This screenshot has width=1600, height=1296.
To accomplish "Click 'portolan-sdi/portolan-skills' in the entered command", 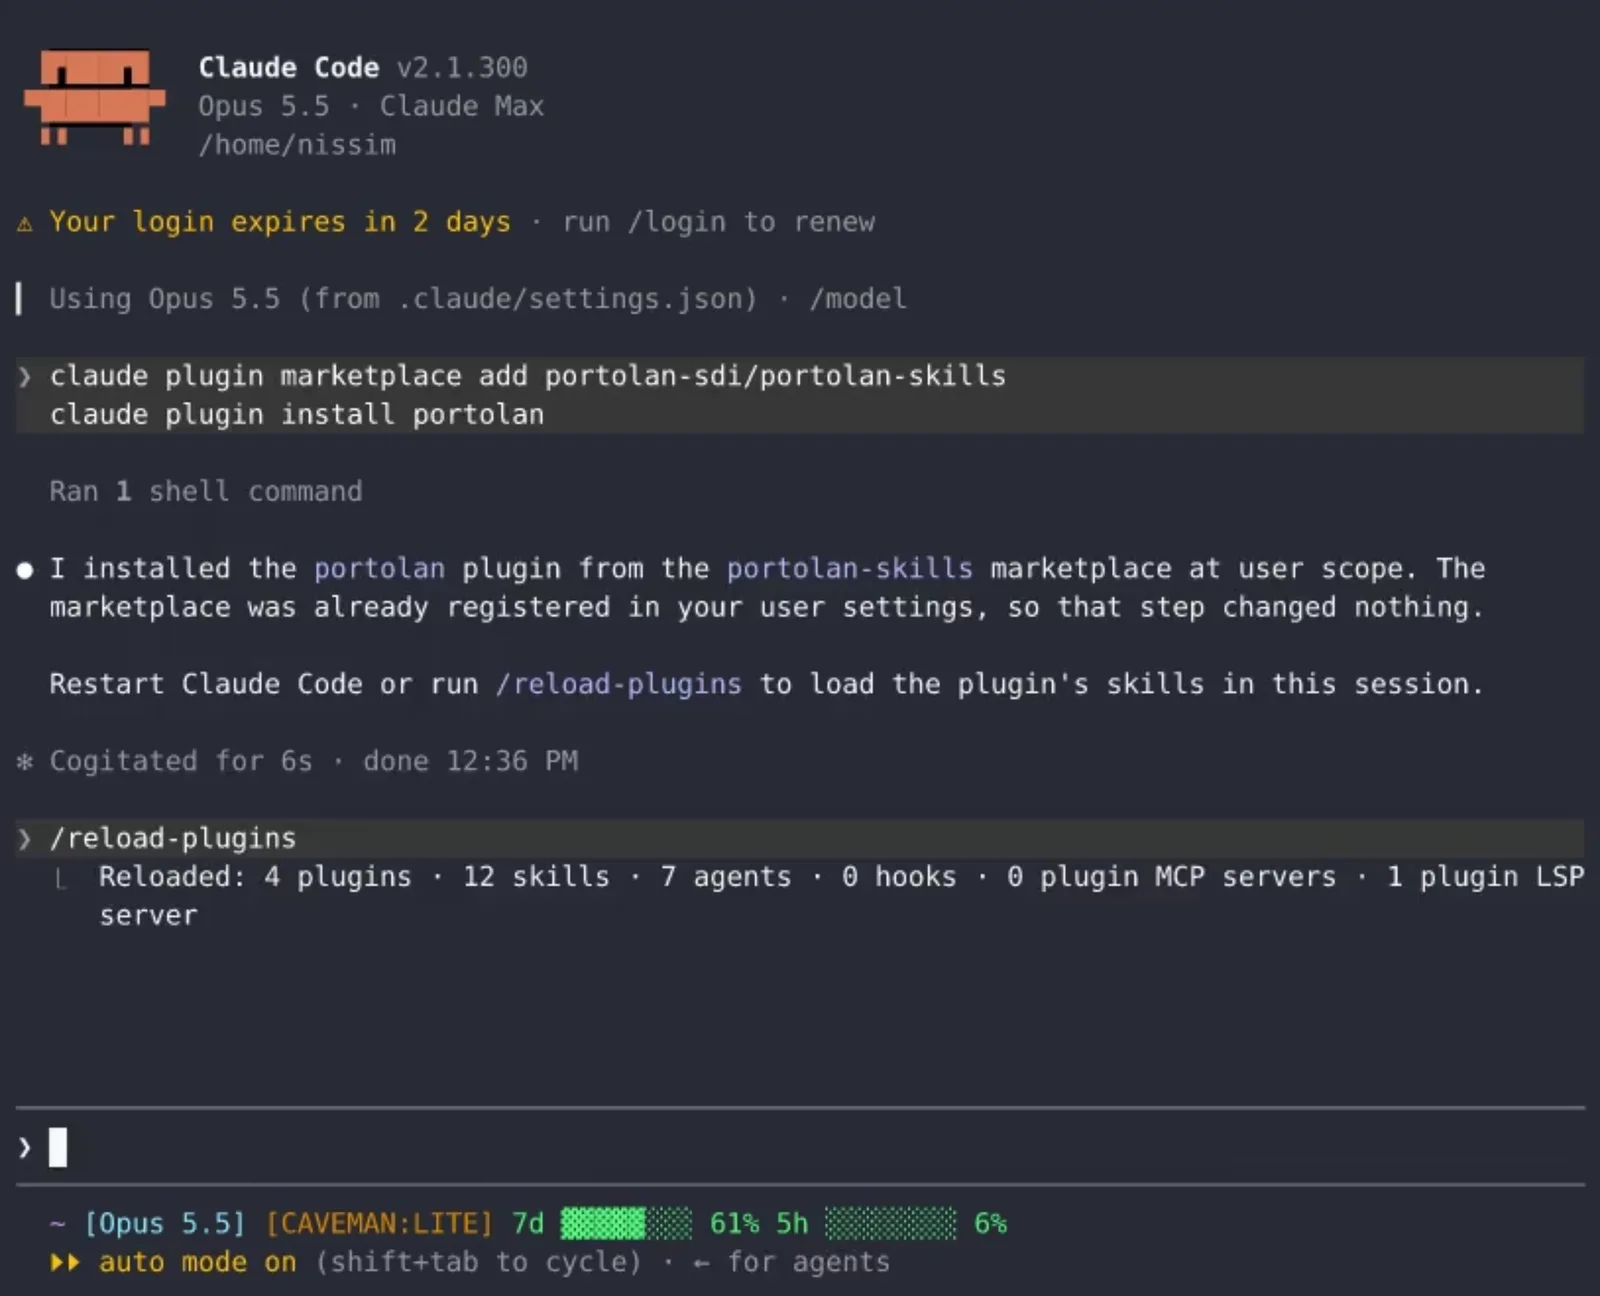I will coord(776,376).
